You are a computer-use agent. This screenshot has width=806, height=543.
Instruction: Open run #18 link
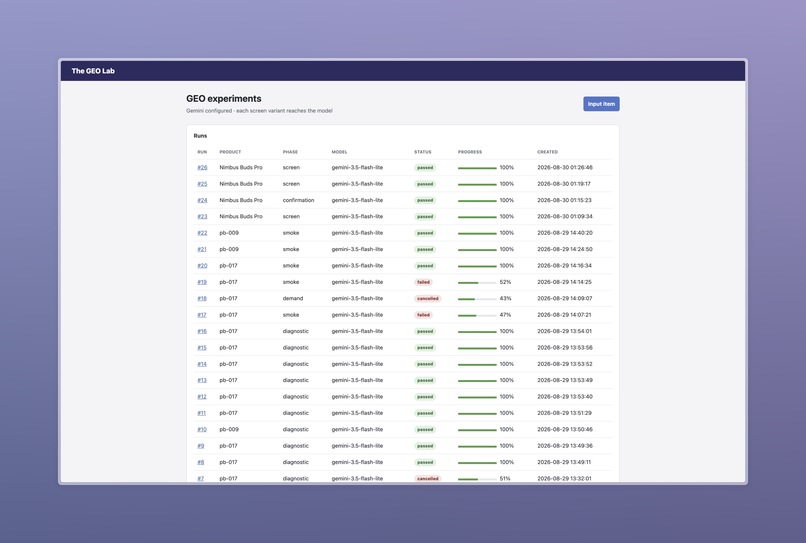[202, 299]
